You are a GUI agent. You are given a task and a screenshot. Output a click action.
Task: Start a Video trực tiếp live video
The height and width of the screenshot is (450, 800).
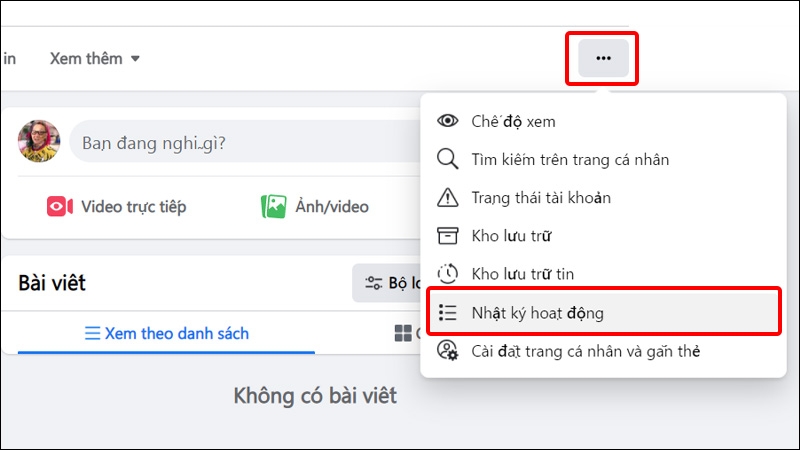click(x=116, y=207)
